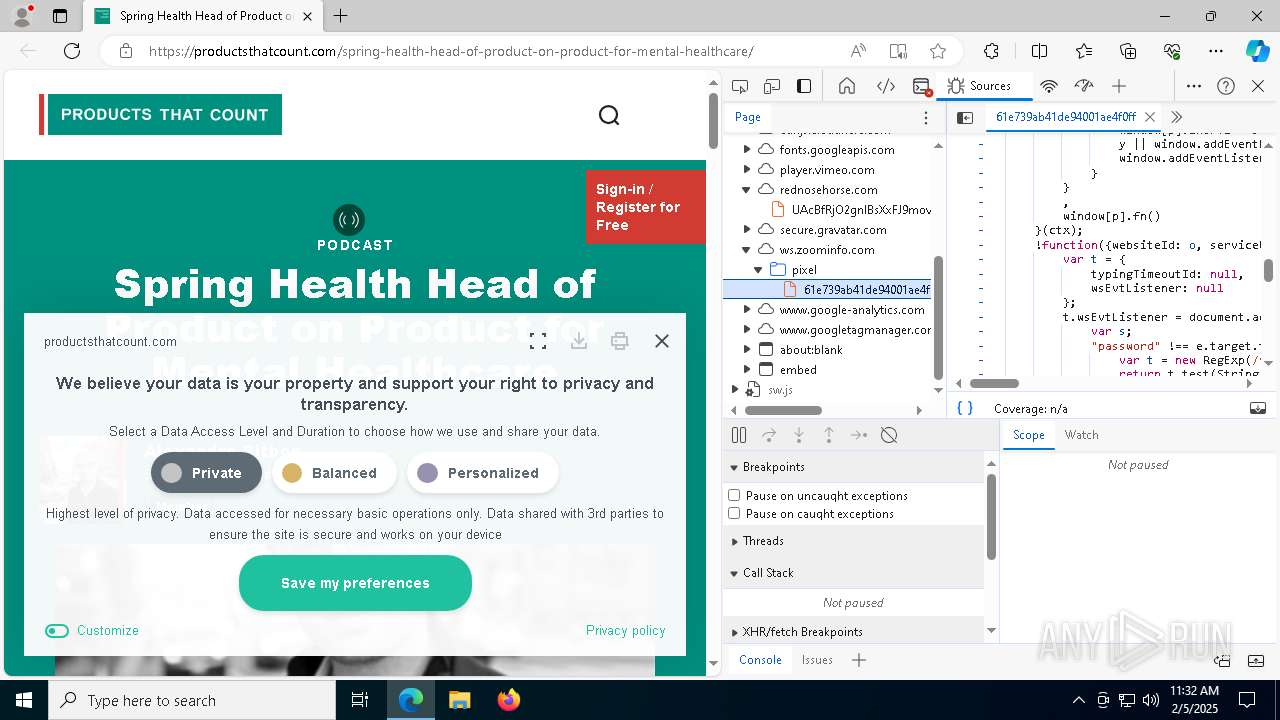Open UAcBfRjO2gnIBsXxFJ9mov file
The width and height of the screenshot is (1280, 720).
pyautogui.click(x=861, y=209)
